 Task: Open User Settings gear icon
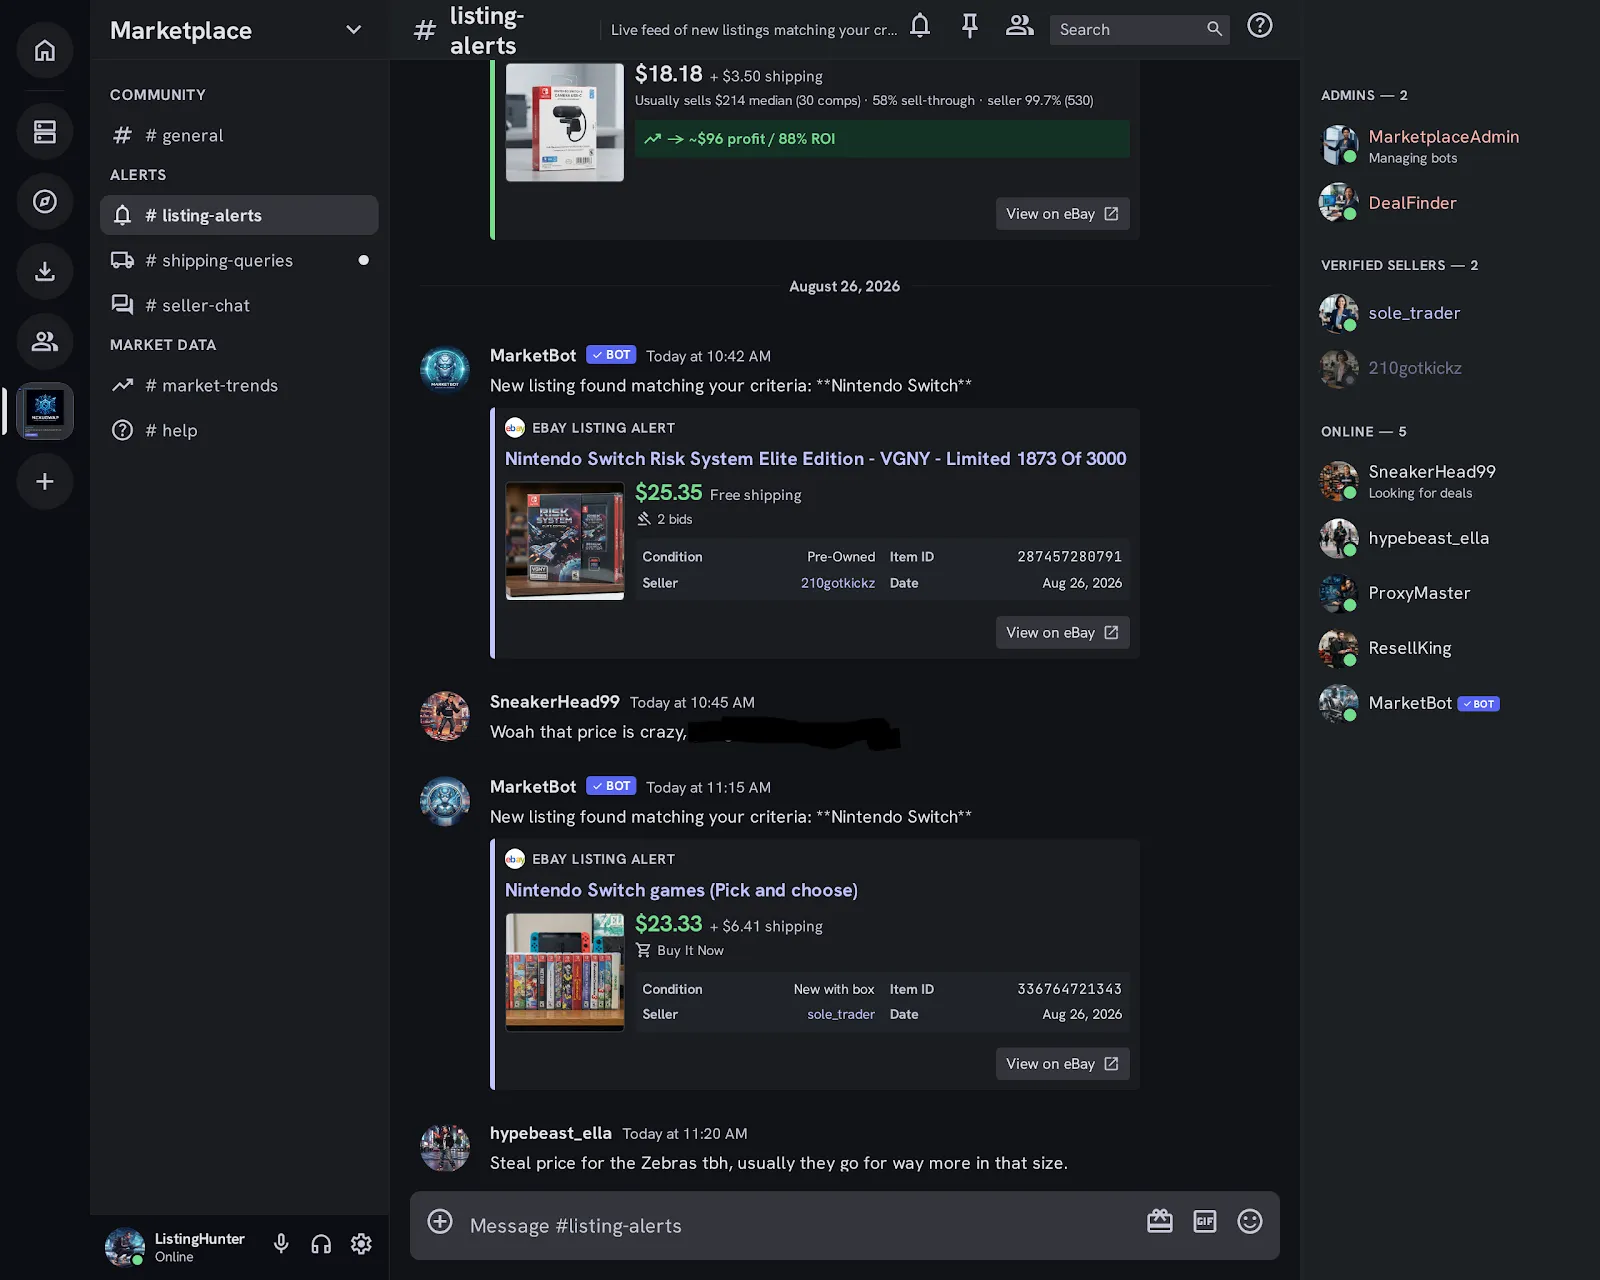[x=361, y=1244]
